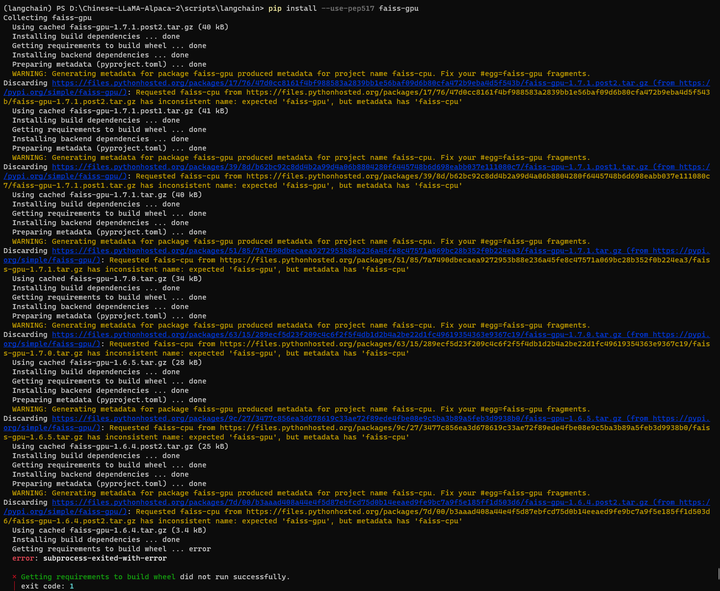Click 'Using cached faiss-gpu-1.6.5.tar.gz (28 kB)'
Viewport: 720px width, 591px height.
(107, 363)
